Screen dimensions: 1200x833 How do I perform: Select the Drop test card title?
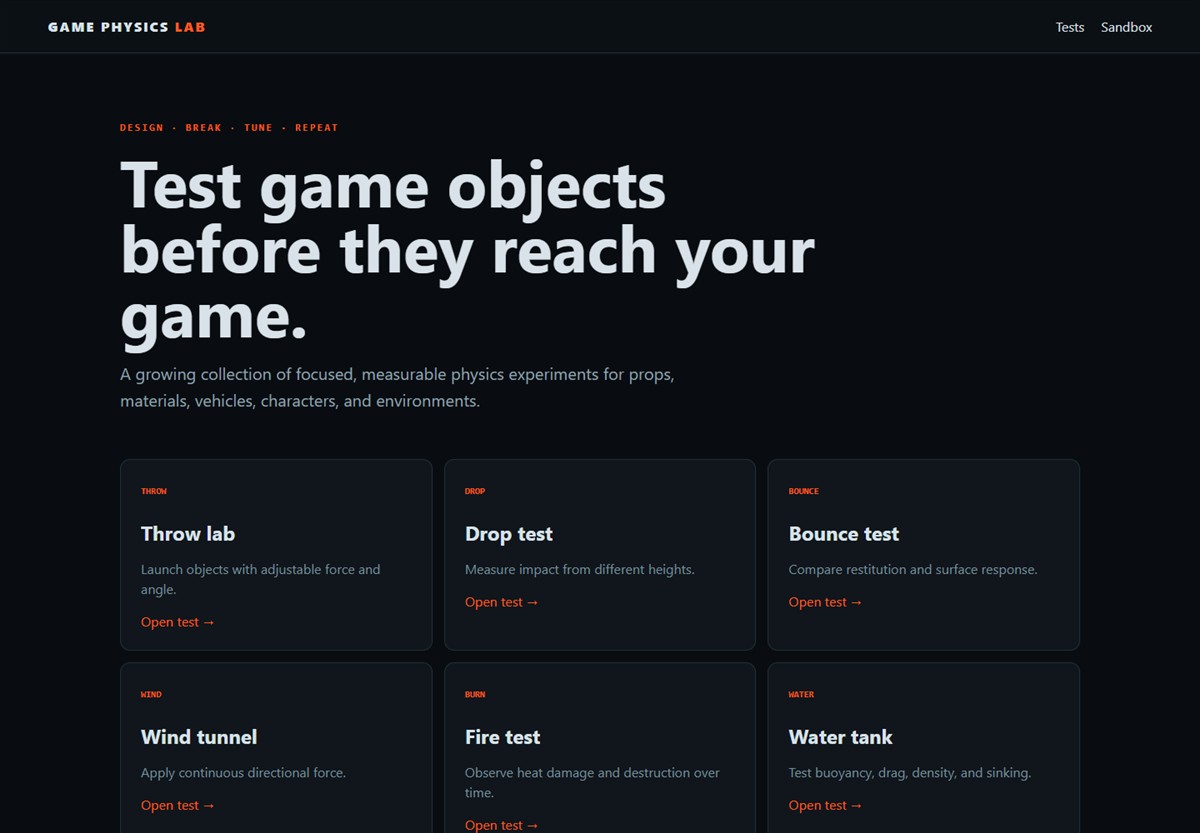(509, 534)
